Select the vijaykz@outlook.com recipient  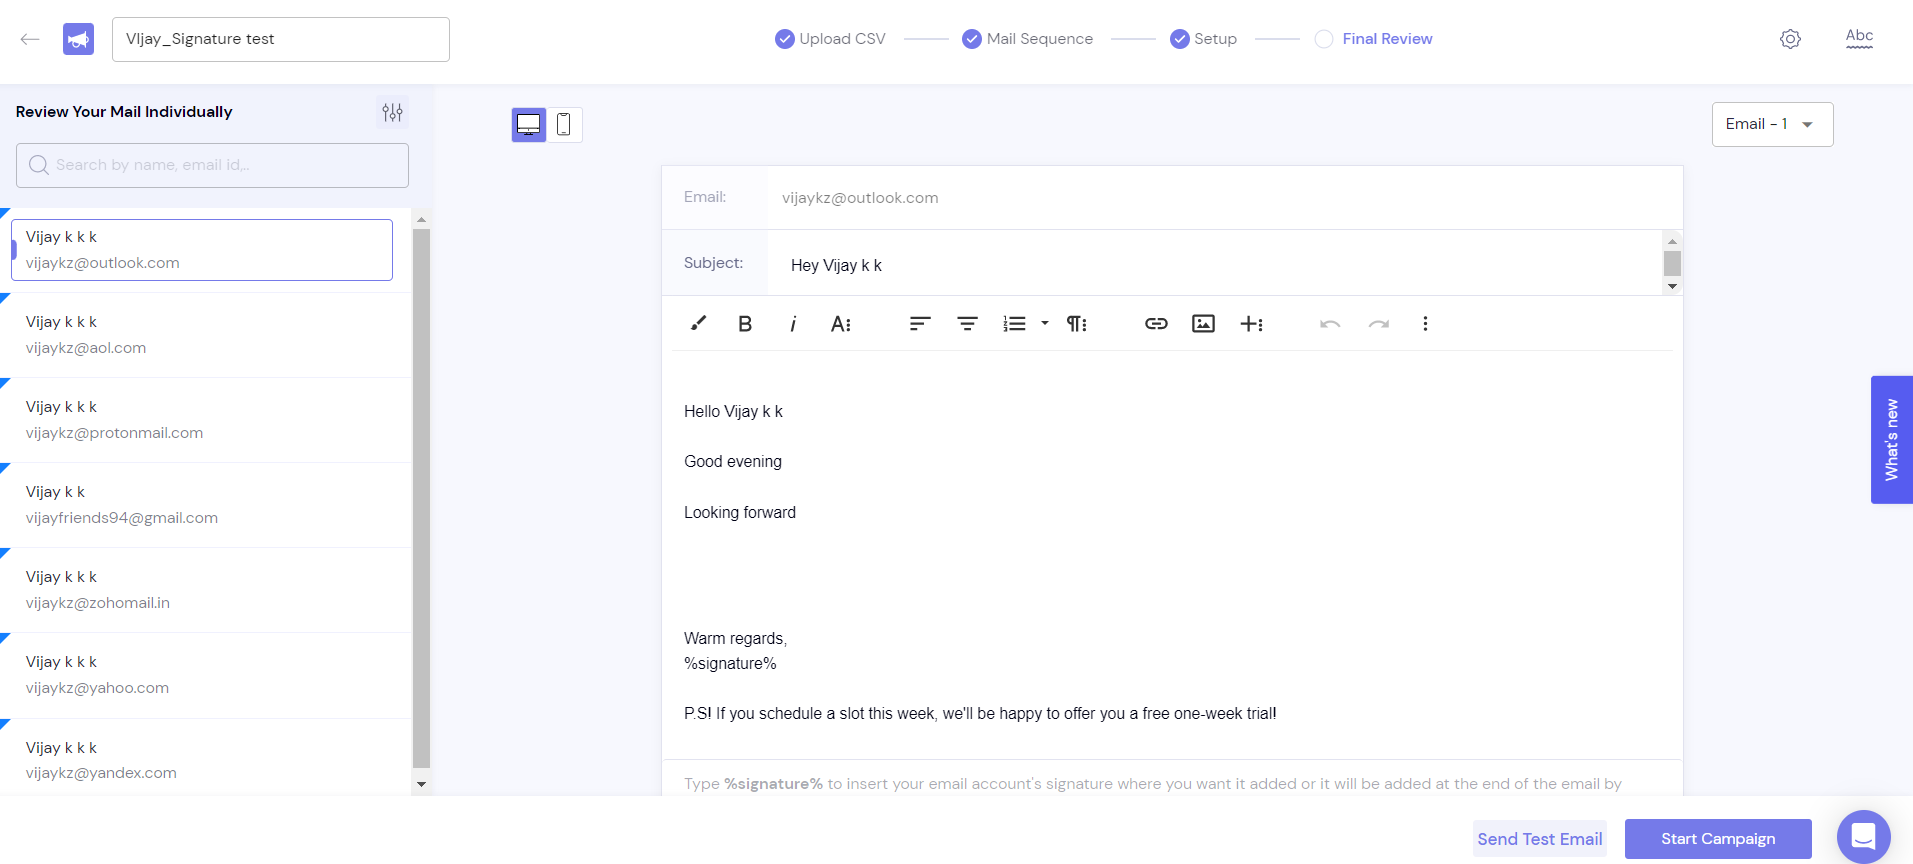coord(202,250)
